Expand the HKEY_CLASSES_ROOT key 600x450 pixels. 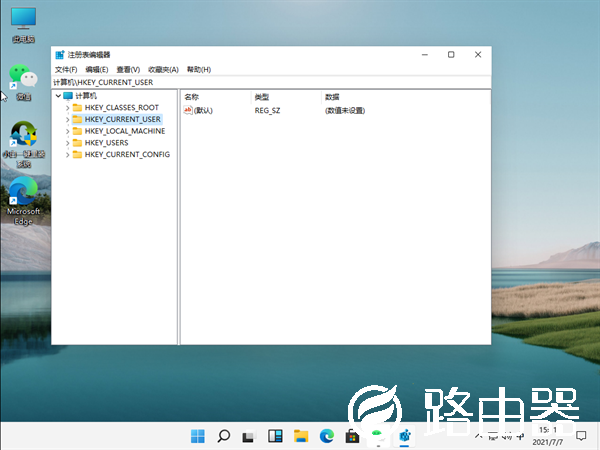(67, 108)
